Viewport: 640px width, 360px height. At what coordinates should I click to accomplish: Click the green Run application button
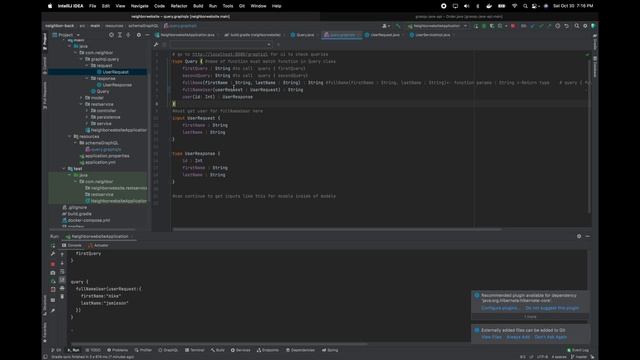coord(476,26)
